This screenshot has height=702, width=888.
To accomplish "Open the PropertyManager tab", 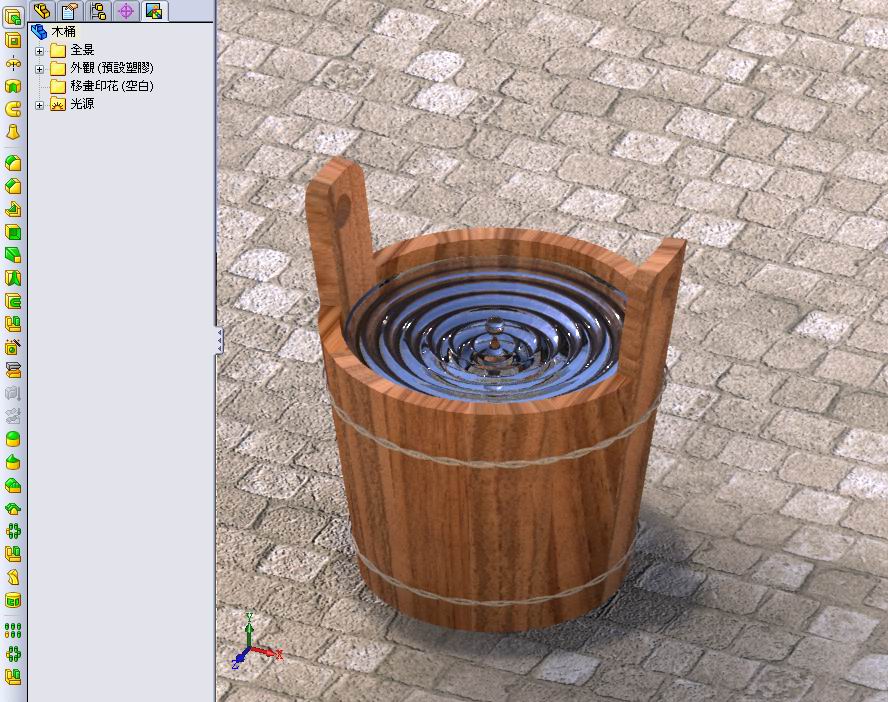I will click(x=70, y=10).
